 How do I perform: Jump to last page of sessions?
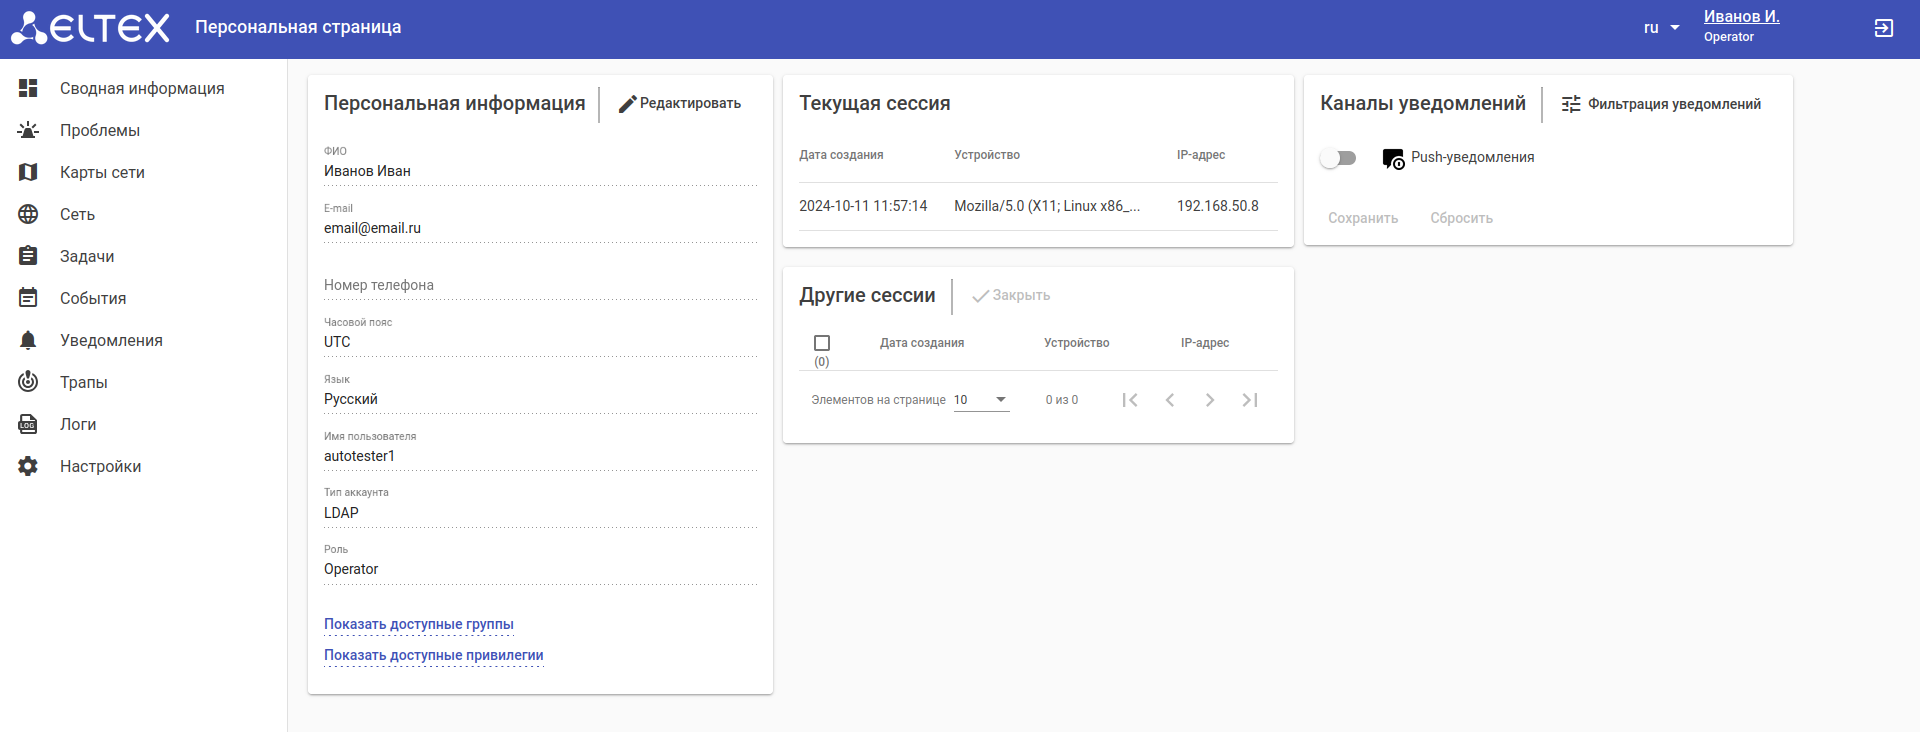click(1250, 400)
